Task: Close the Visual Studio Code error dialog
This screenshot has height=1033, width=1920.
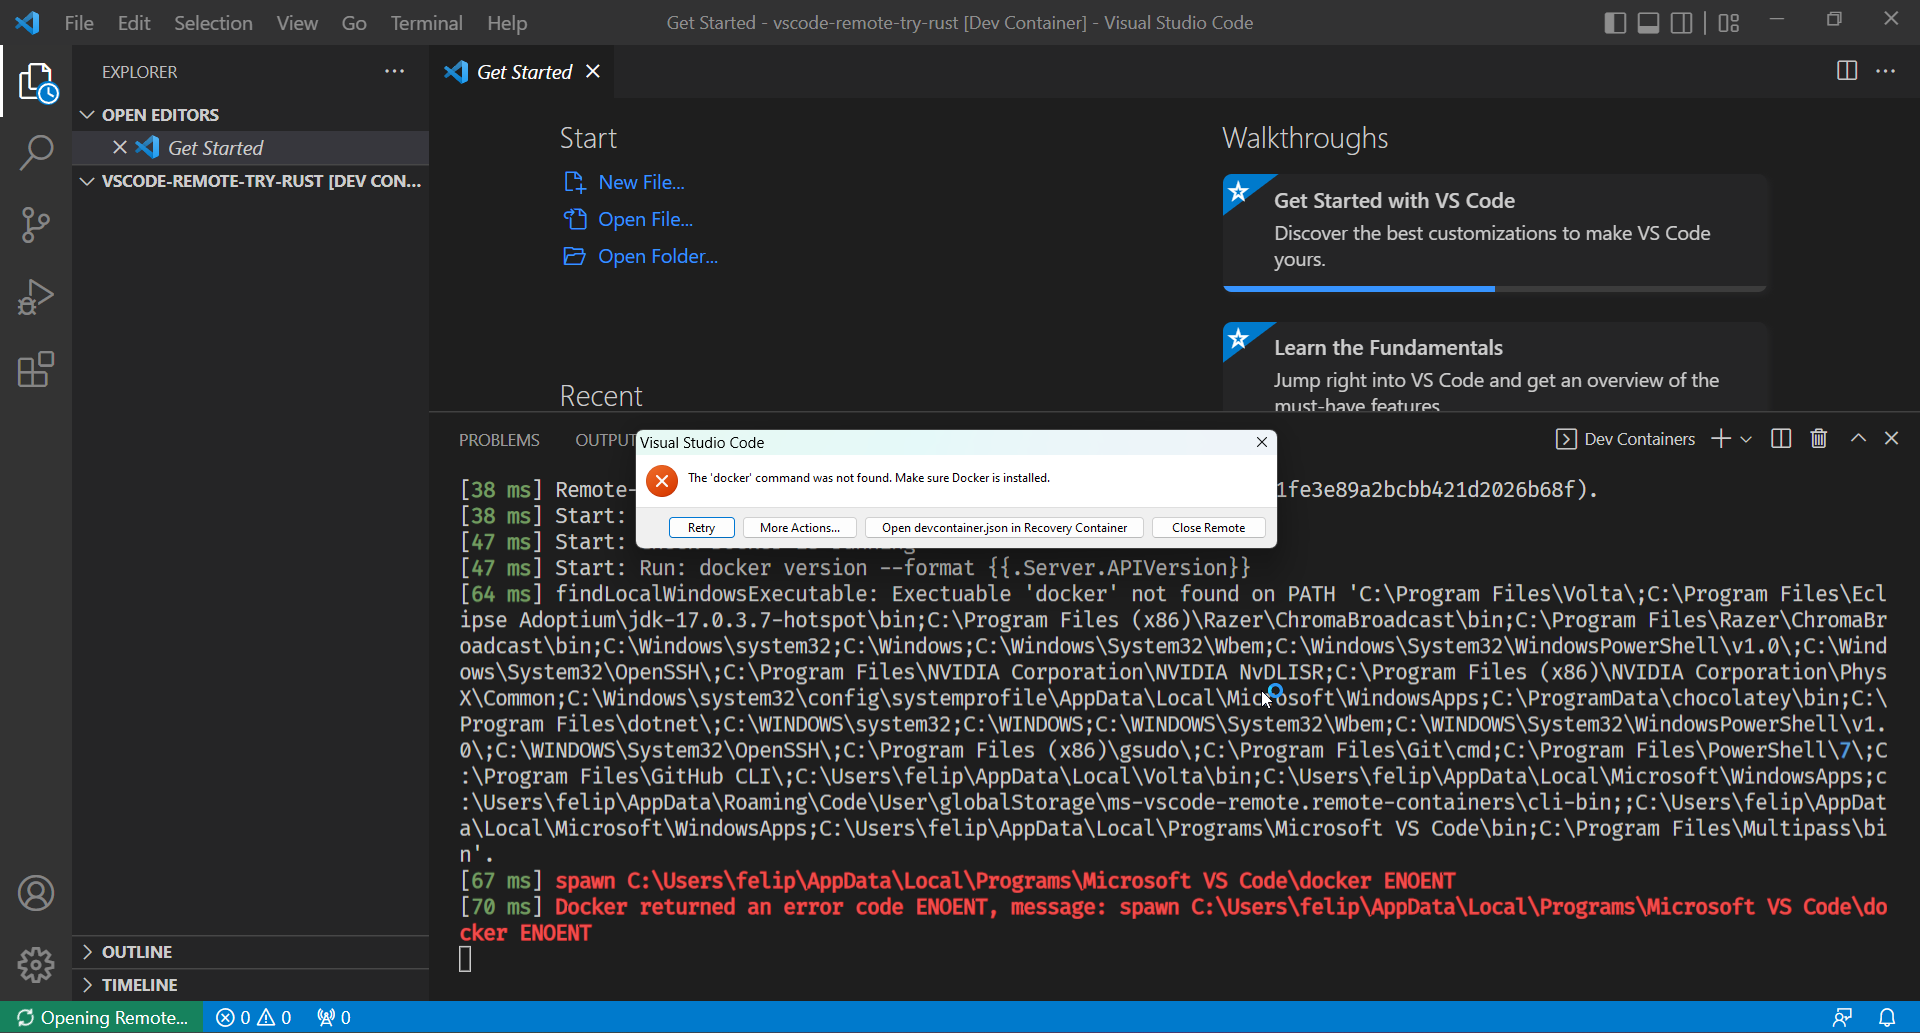Action: [x=1262, y=442]
